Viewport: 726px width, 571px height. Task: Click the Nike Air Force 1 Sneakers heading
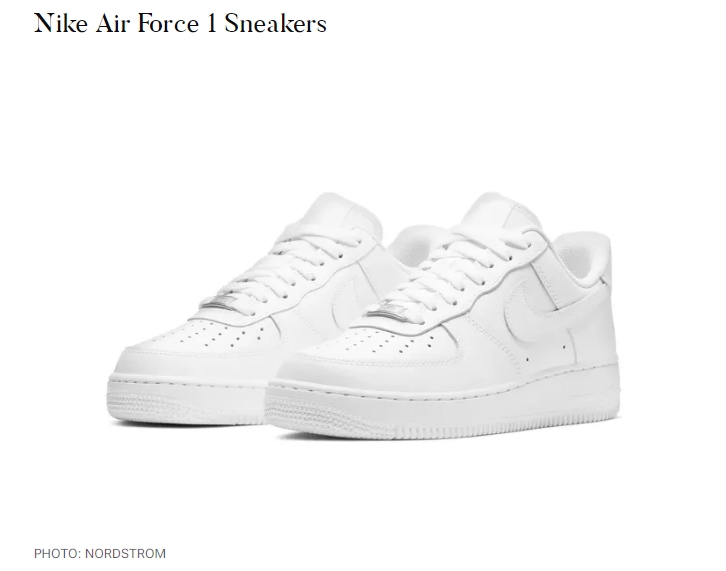[x=180, y=23]
